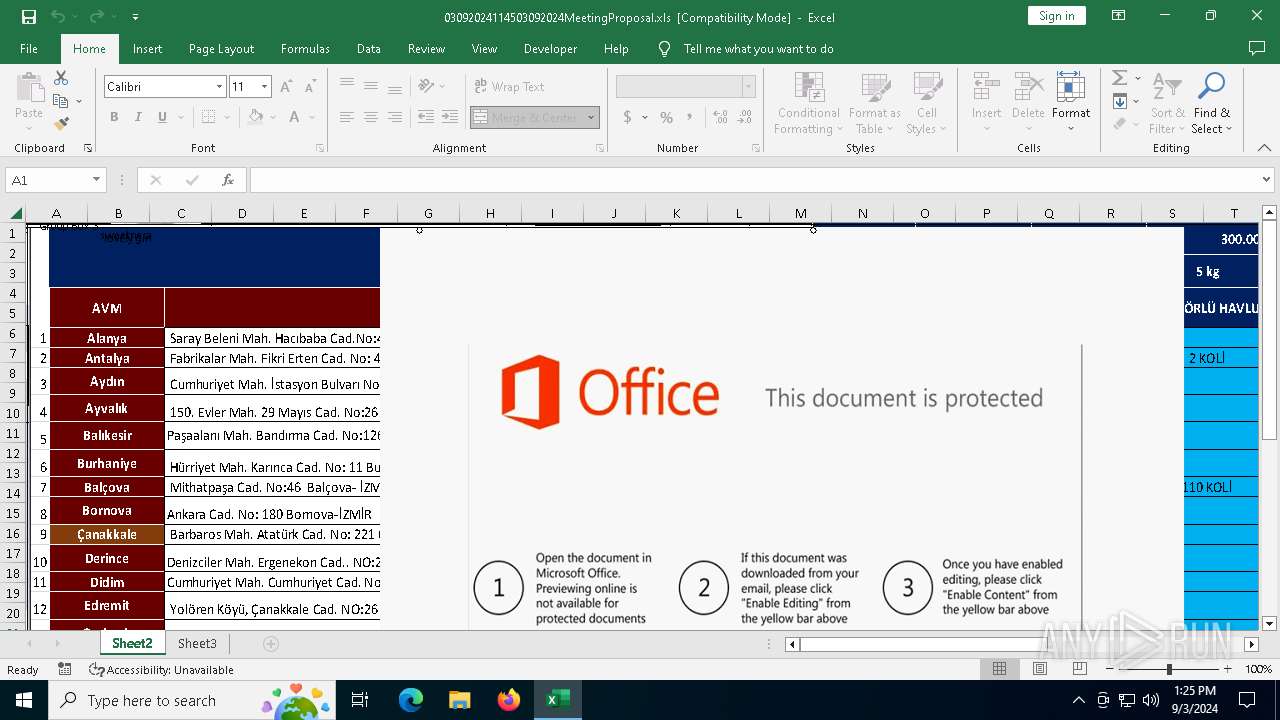Apply Accounting Number Format dollar sign

[x=627, y=117]
